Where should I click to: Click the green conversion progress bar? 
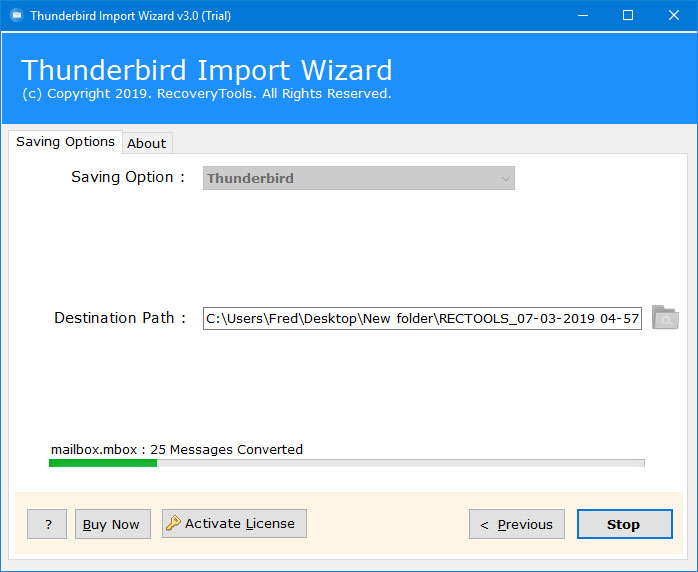103,463
